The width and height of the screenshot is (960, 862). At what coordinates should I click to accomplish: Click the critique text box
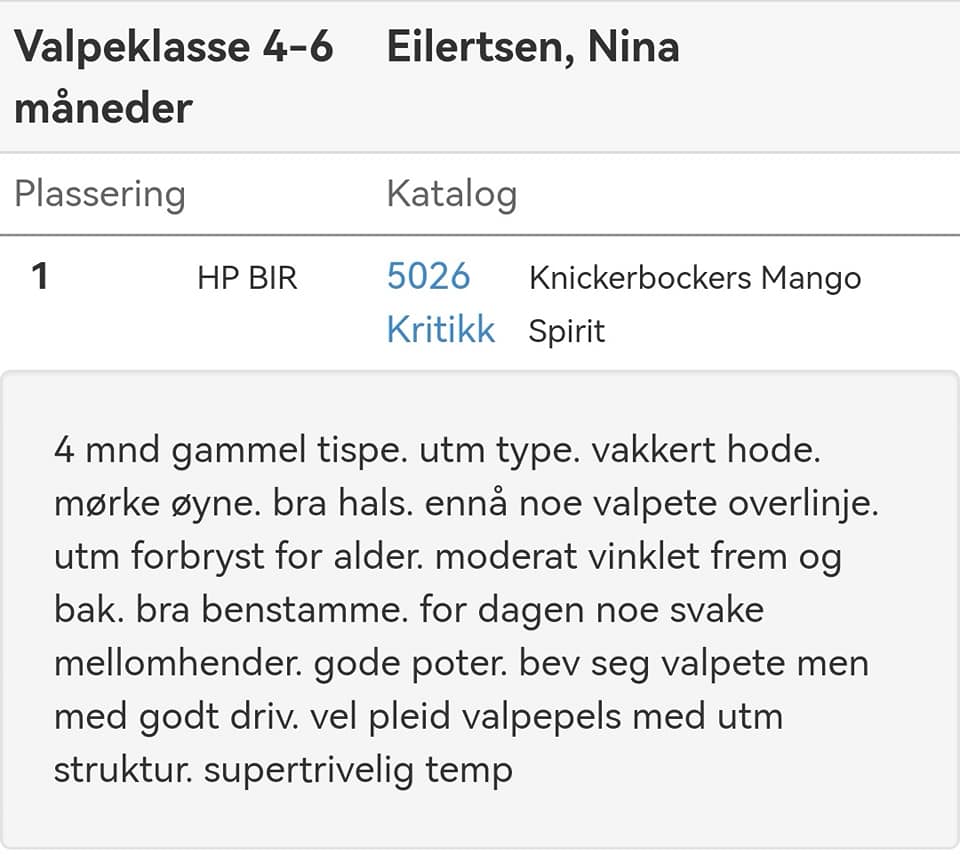pos(480,609)
